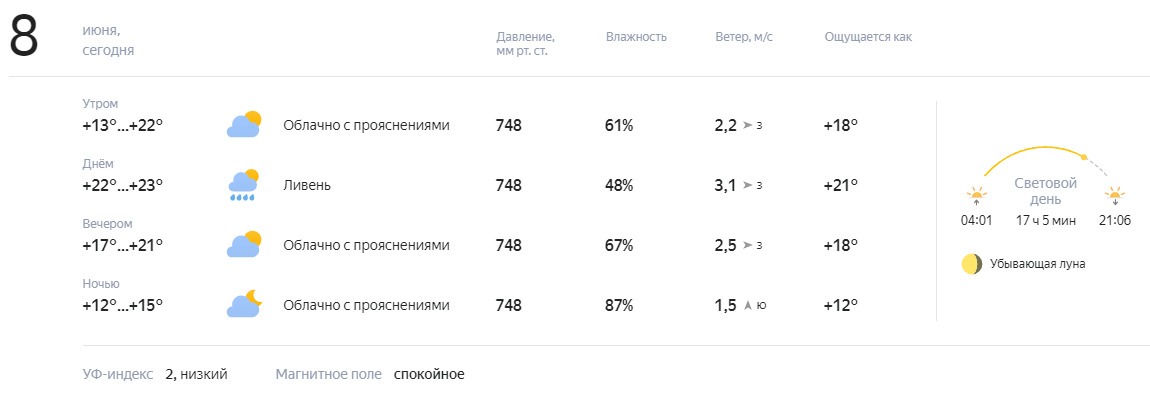1150x399 pixels.
Task: Click the Убывающая луна text
Action: click(1037, 264)
